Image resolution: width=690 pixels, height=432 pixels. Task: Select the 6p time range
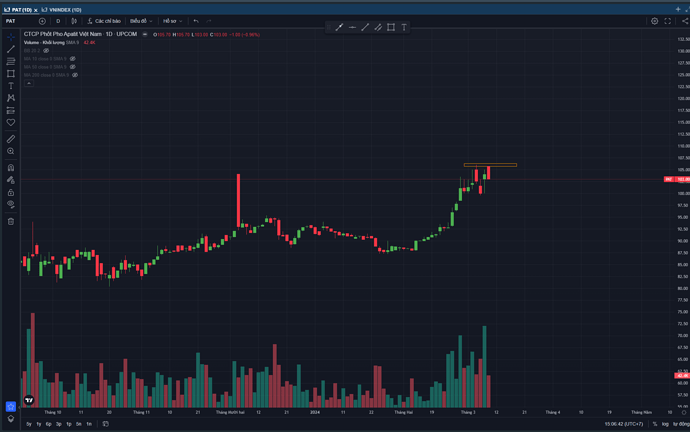(48, 424)
